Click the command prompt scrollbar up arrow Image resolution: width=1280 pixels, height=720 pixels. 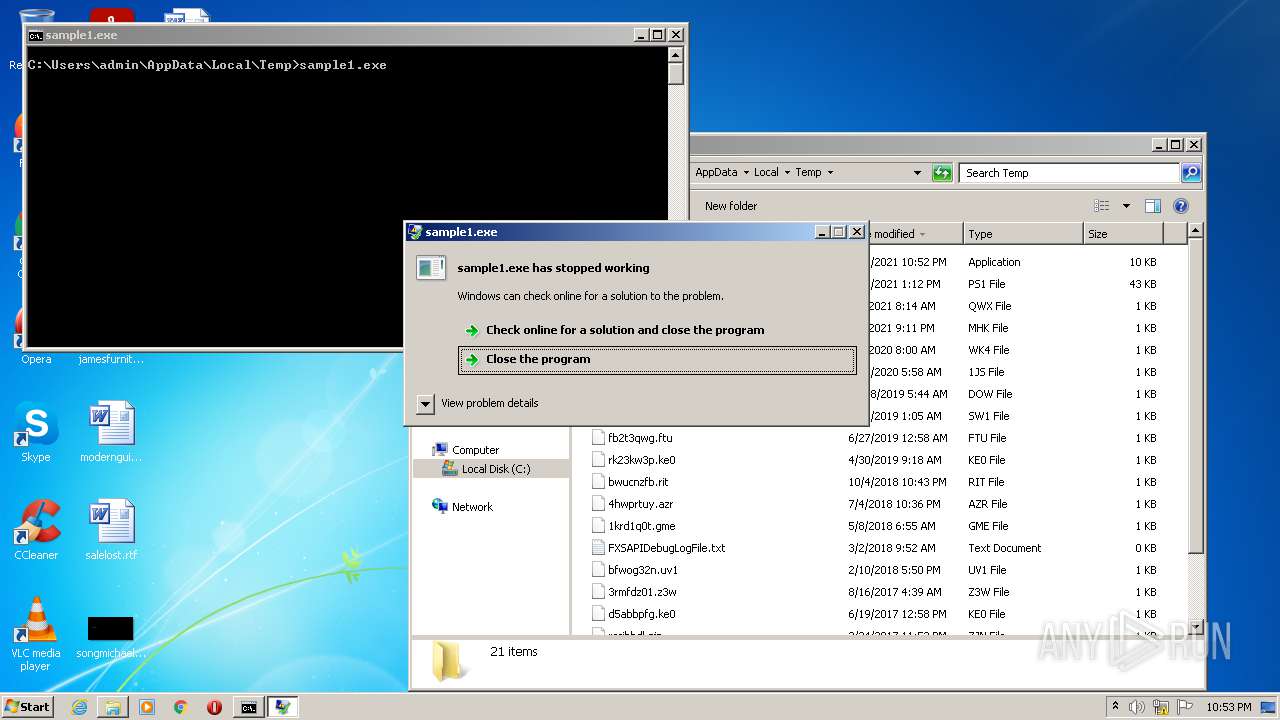(x=676, y=55)
